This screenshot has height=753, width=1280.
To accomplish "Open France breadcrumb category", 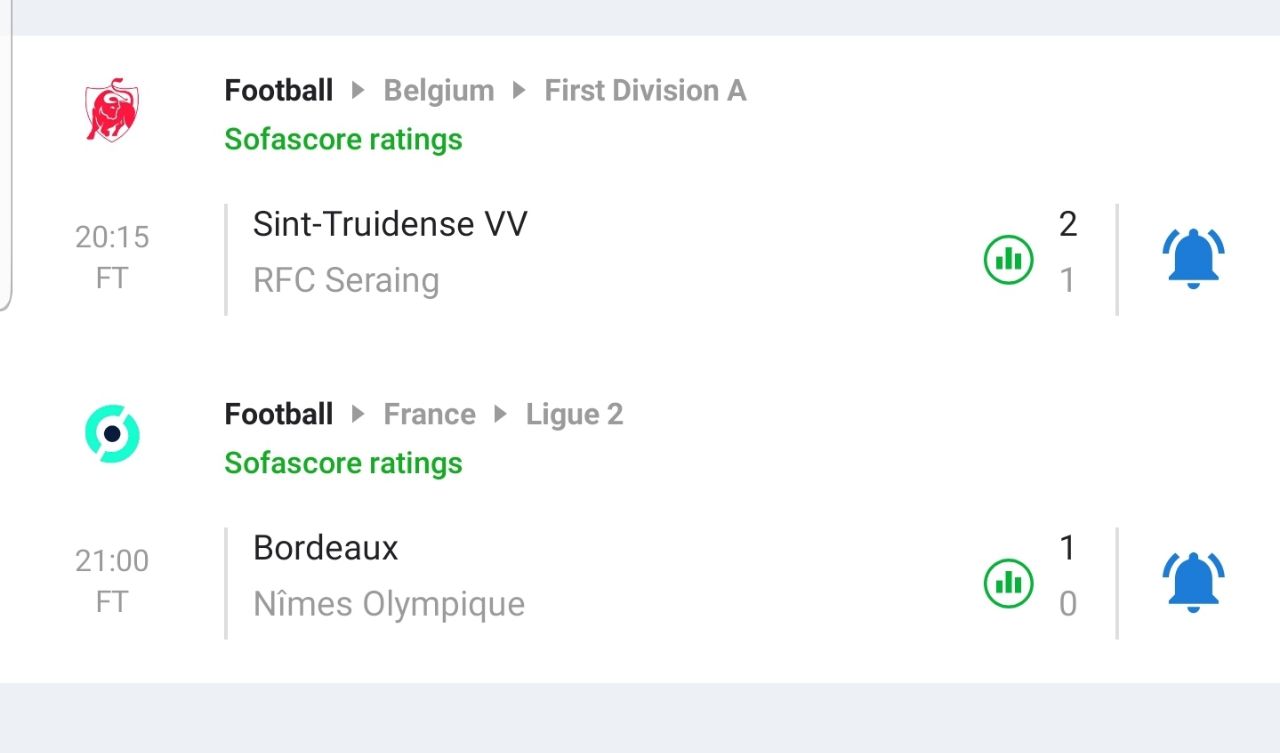I will pos(430,415).
